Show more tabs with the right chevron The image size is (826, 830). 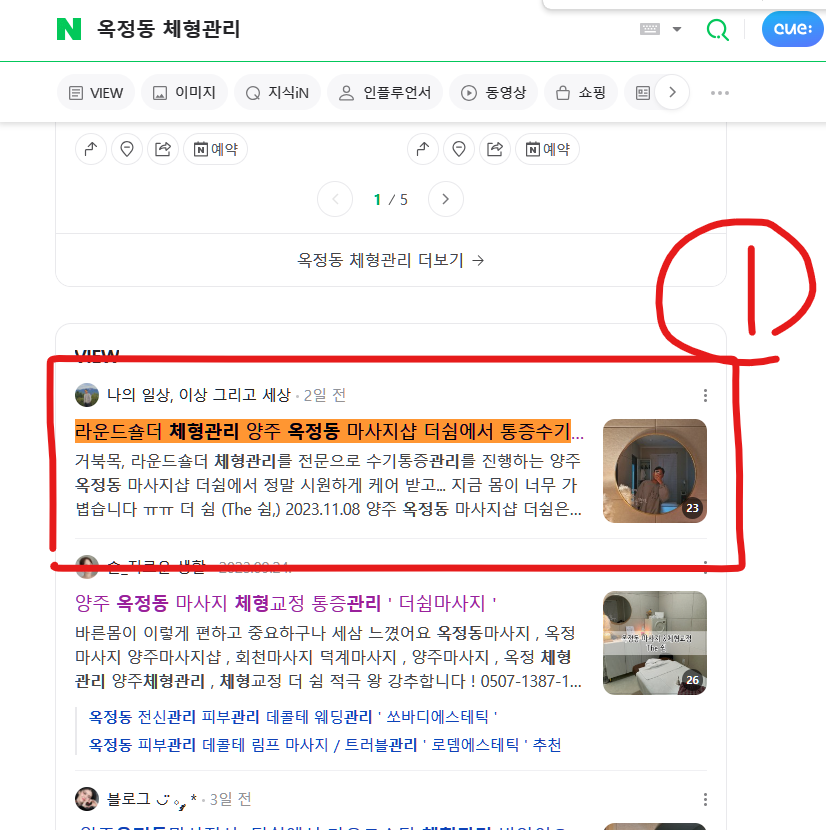point(672,92)
